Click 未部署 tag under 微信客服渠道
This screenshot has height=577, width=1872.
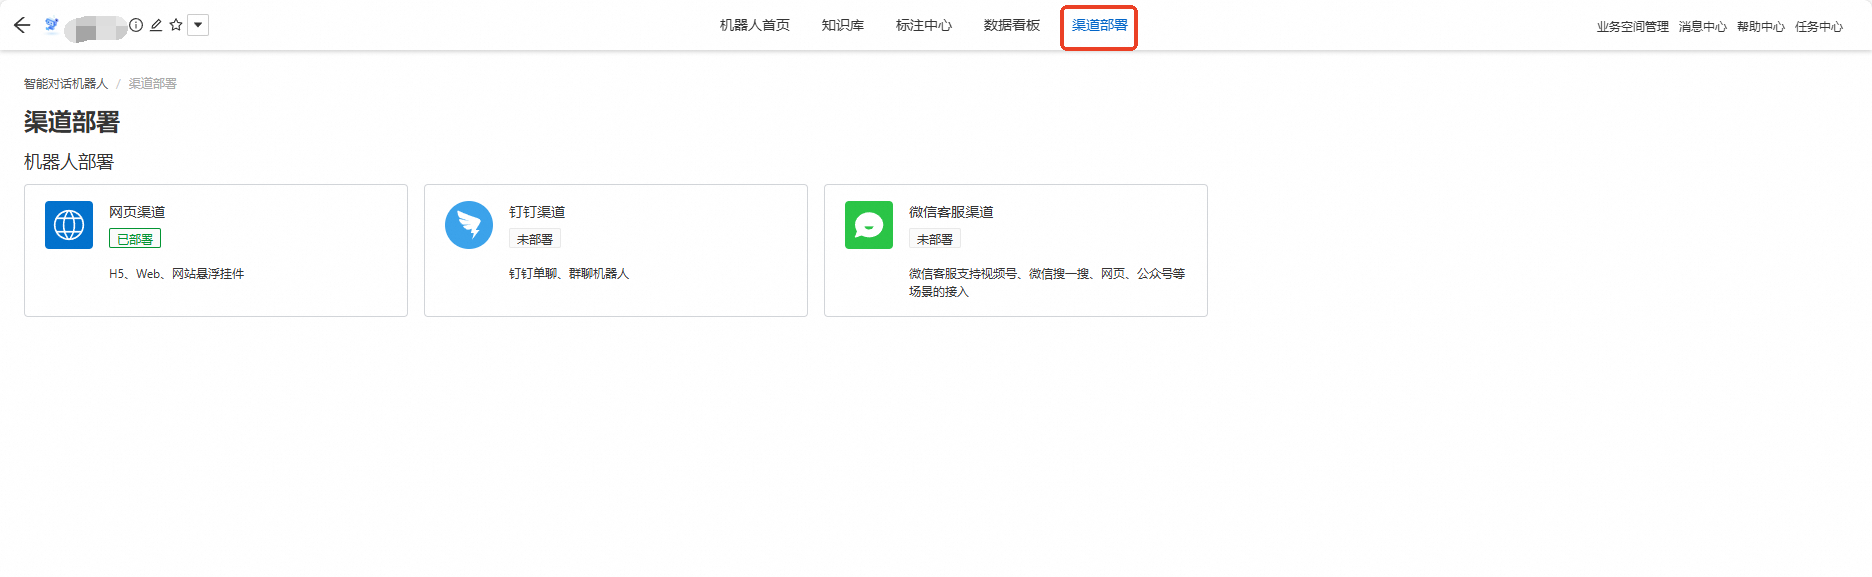point(935,239)
